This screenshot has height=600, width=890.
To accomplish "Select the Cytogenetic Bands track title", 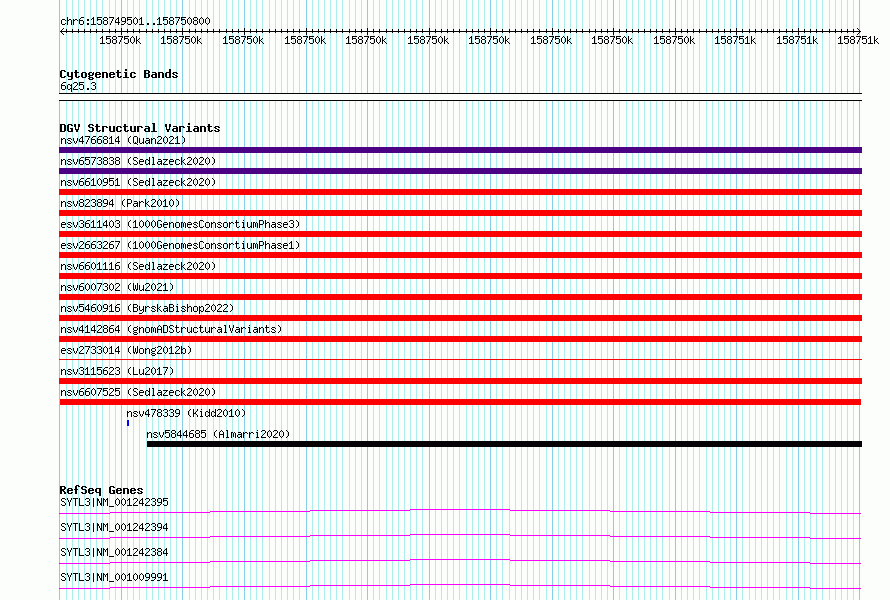I will [119, 74].
